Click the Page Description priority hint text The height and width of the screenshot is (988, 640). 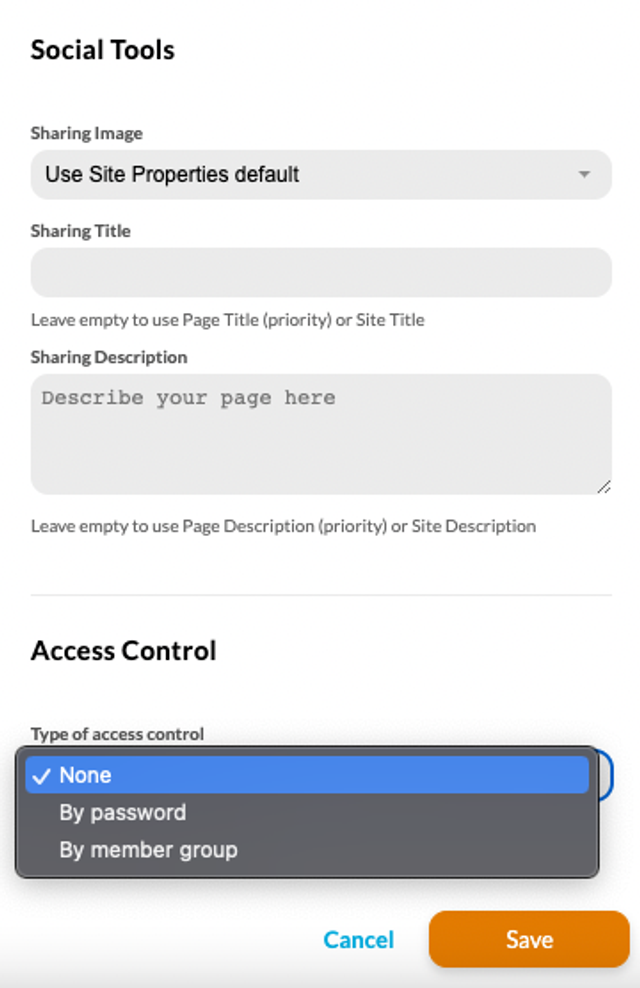(x=283, y=526)
